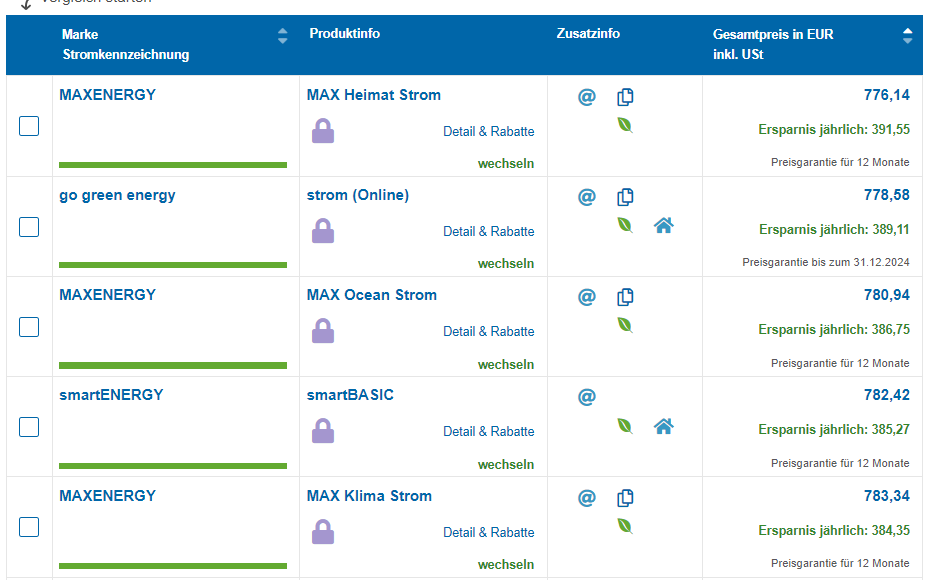This screenshot has width=928, height=580.
Task: Click the green leaf icon for smartBASIC
Action: pyautogui.click(x=625, y=426)
